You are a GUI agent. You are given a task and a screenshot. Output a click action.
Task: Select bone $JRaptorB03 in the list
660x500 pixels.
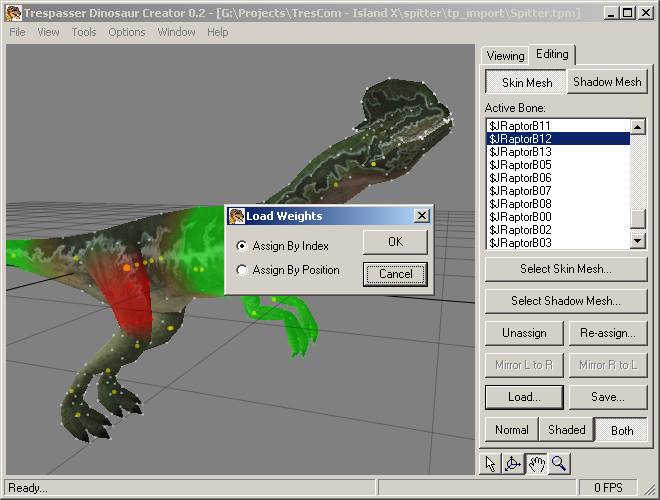[558, 243]
